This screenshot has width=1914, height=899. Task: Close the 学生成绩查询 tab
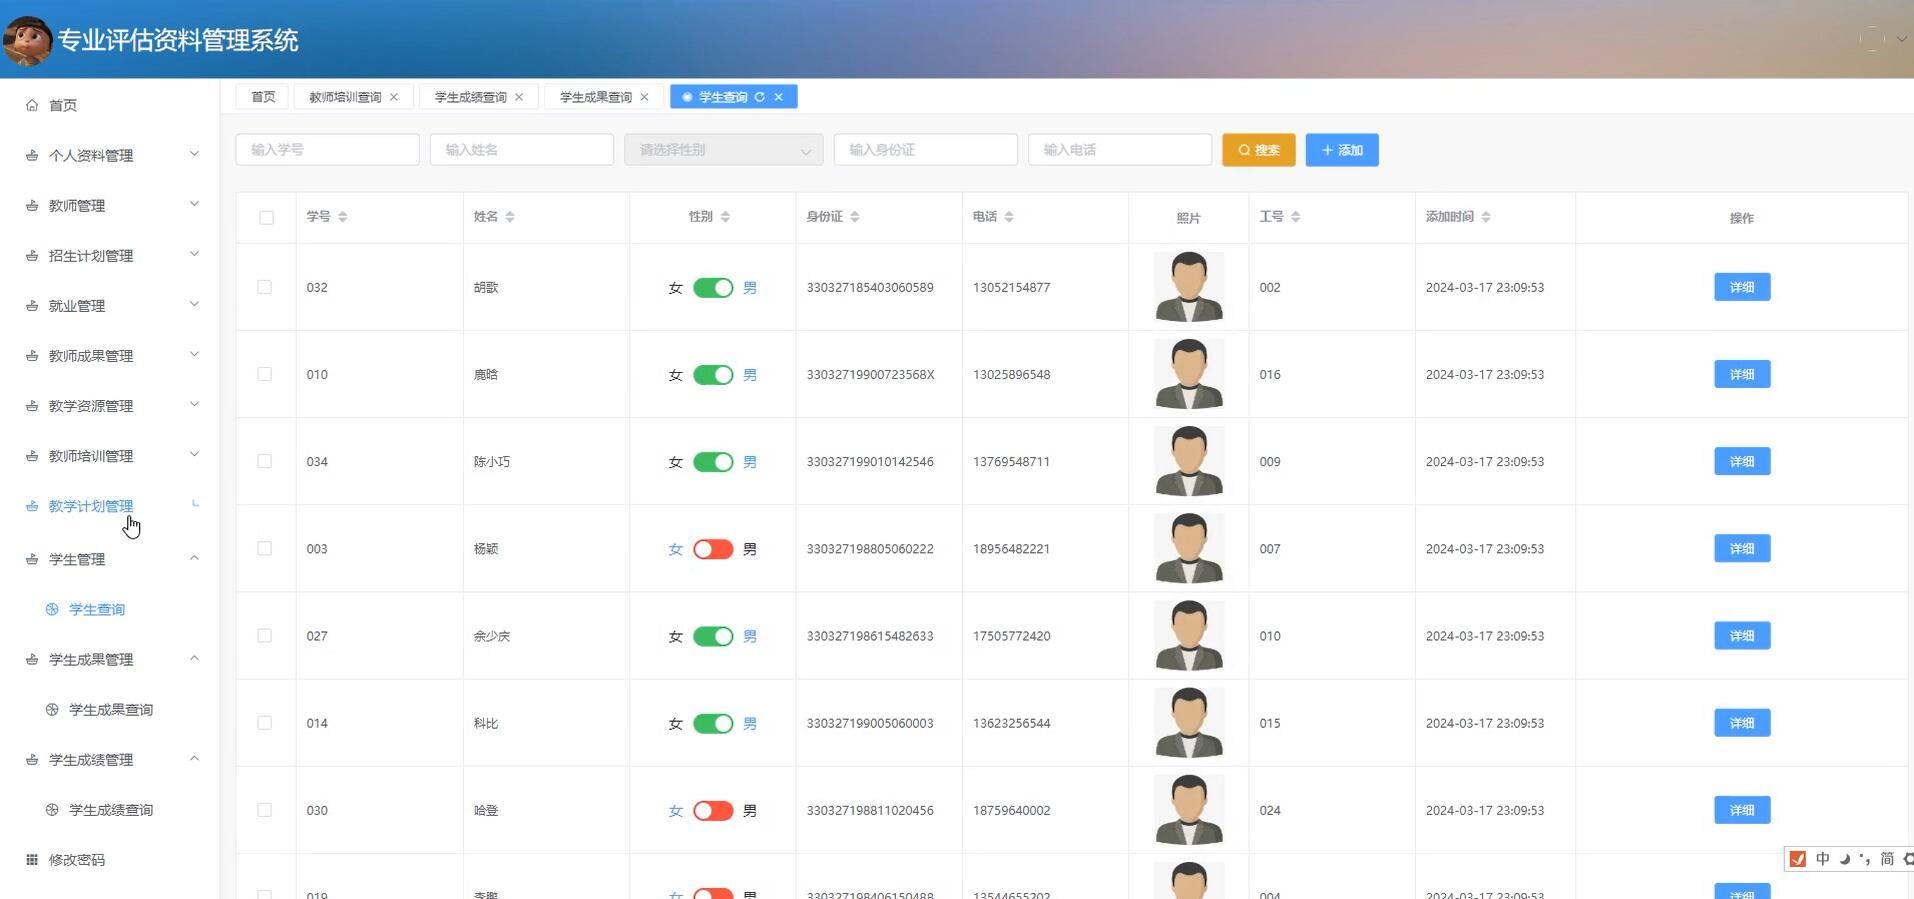(519, 97)
